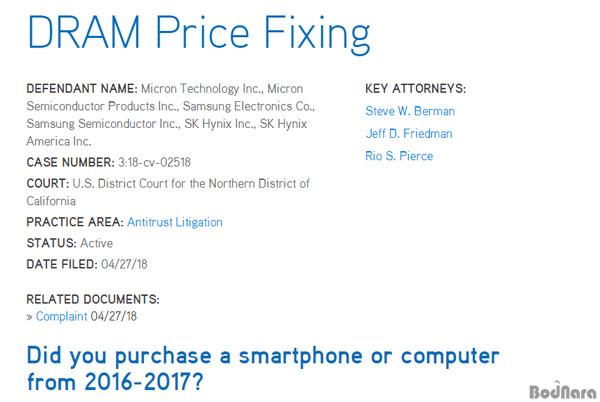Click the BodNara watermark logo
The image size is (600, 402).
pos(562,391)
